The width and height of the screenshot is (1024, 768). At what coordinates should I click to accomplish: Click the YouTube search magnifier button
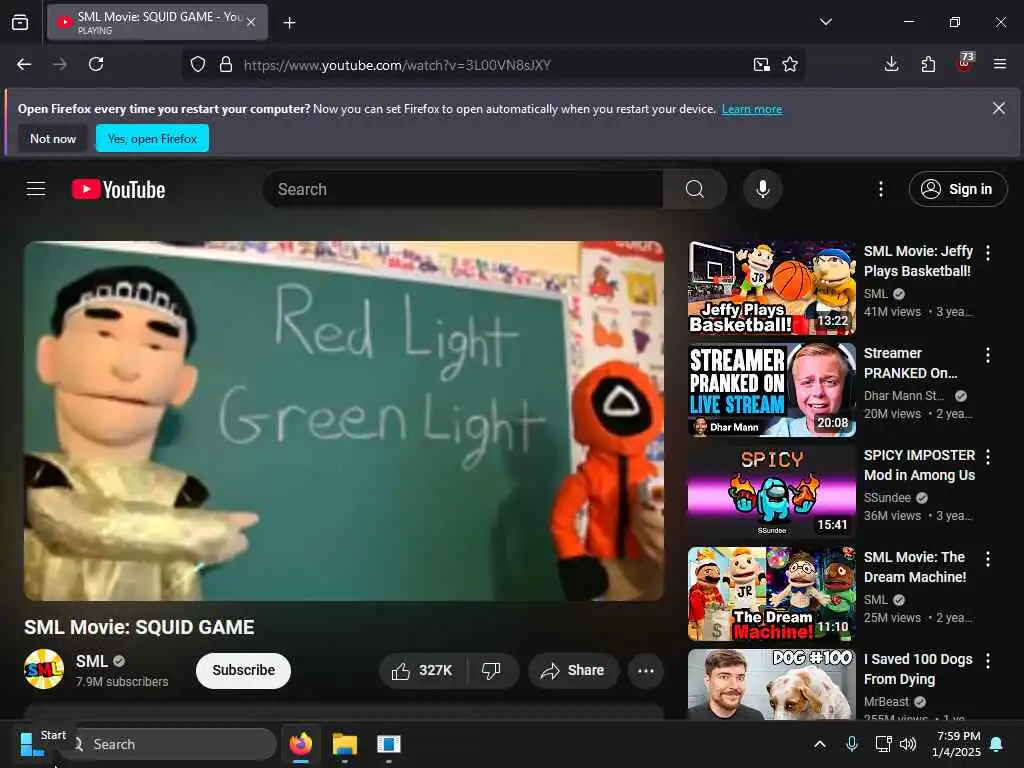(695, 189)
